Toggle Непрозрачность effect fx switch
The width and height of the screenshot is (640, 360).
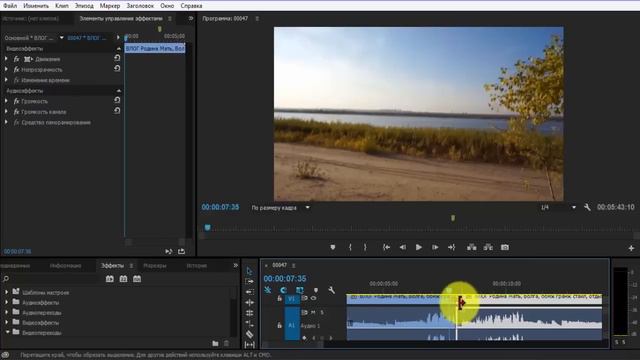[x=16, y=70]
